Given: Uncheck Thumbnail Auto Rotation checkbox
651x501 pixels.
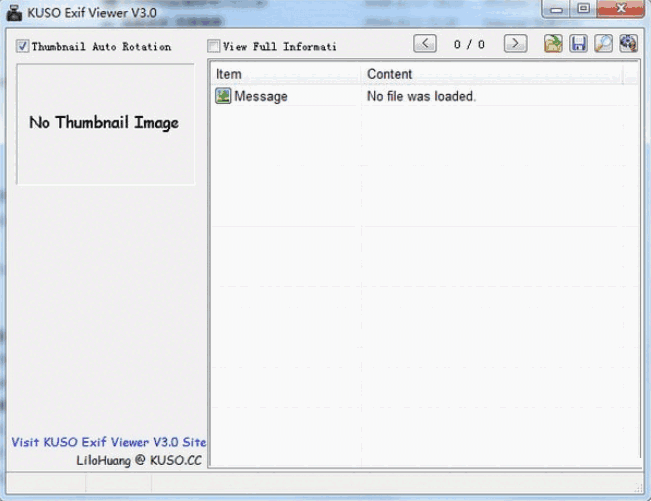Looking at the screenshot, I should tap(22, 46).
